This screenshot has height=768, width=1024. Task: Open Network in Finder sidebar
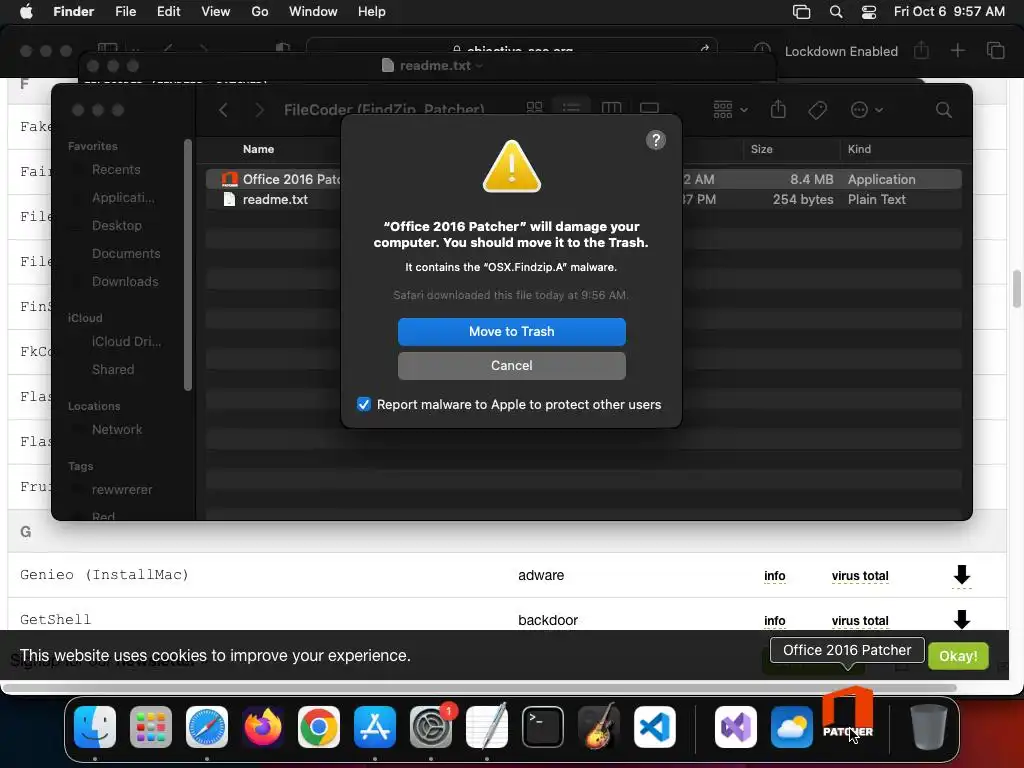(116, 430)
